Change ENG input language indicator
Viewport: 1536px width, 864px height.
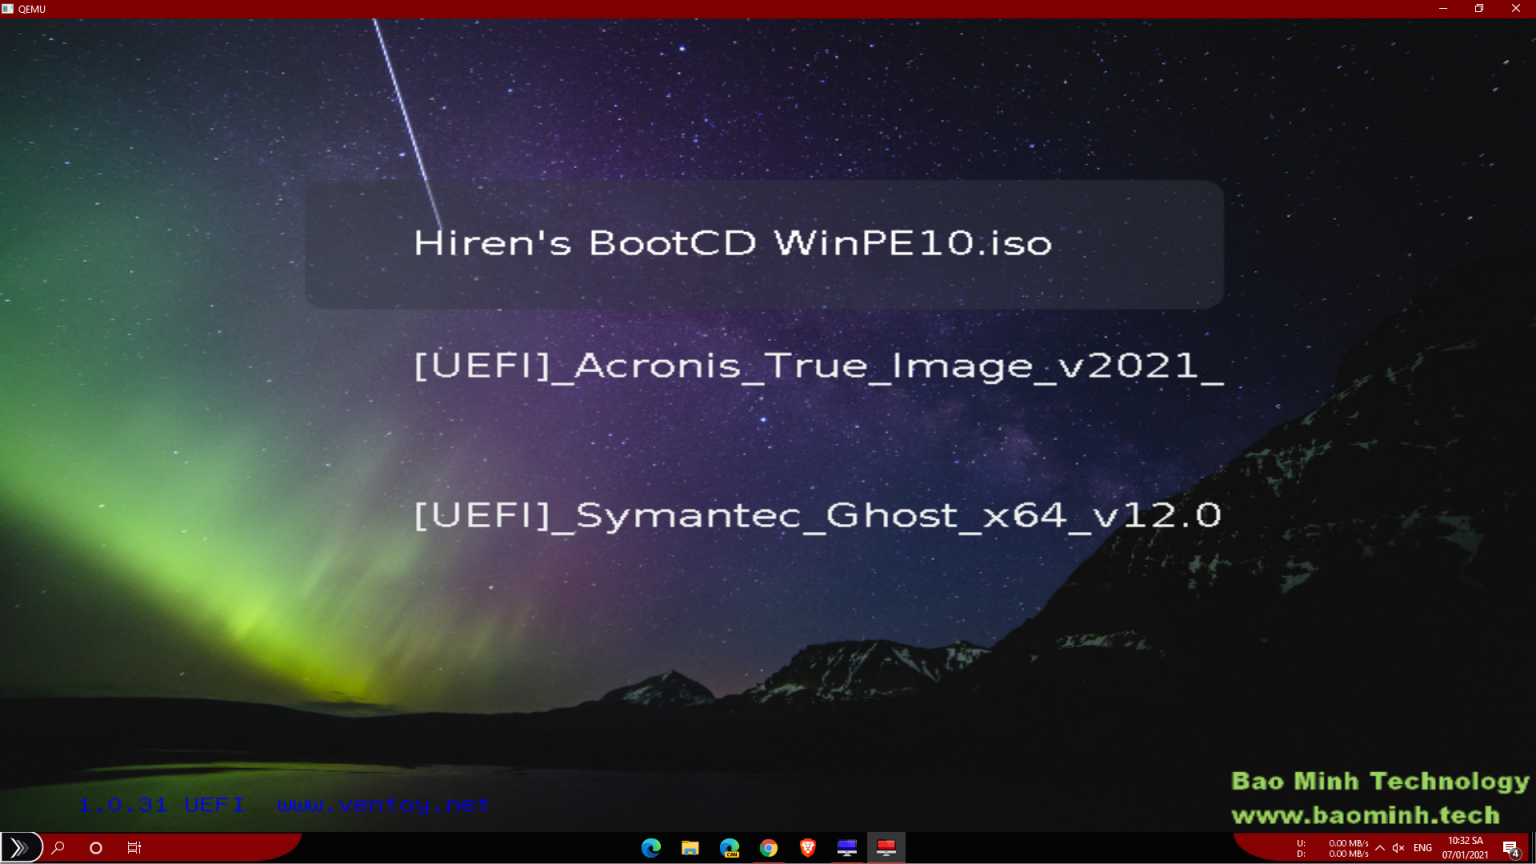pyautogui.click(x=1422, y=848)
